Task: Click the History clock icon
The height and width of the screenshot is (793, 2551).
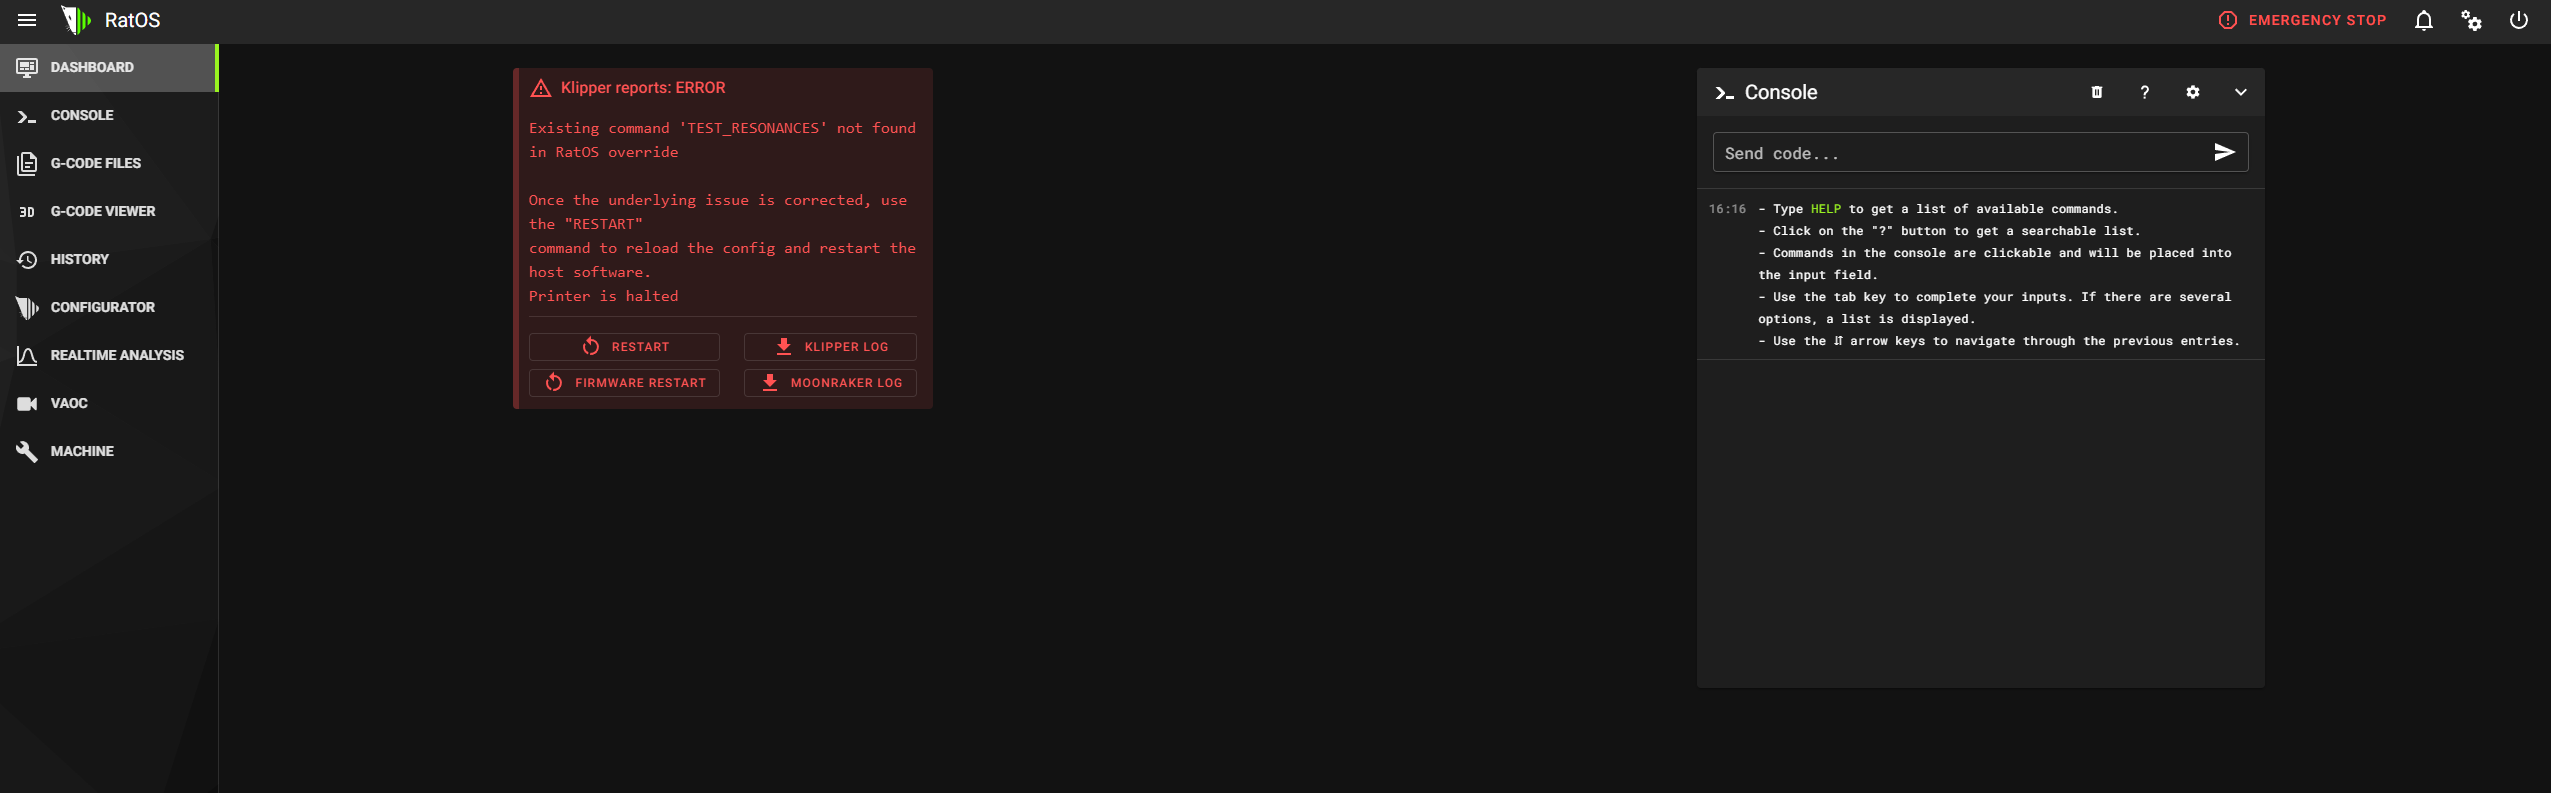Action: point(27,260)
